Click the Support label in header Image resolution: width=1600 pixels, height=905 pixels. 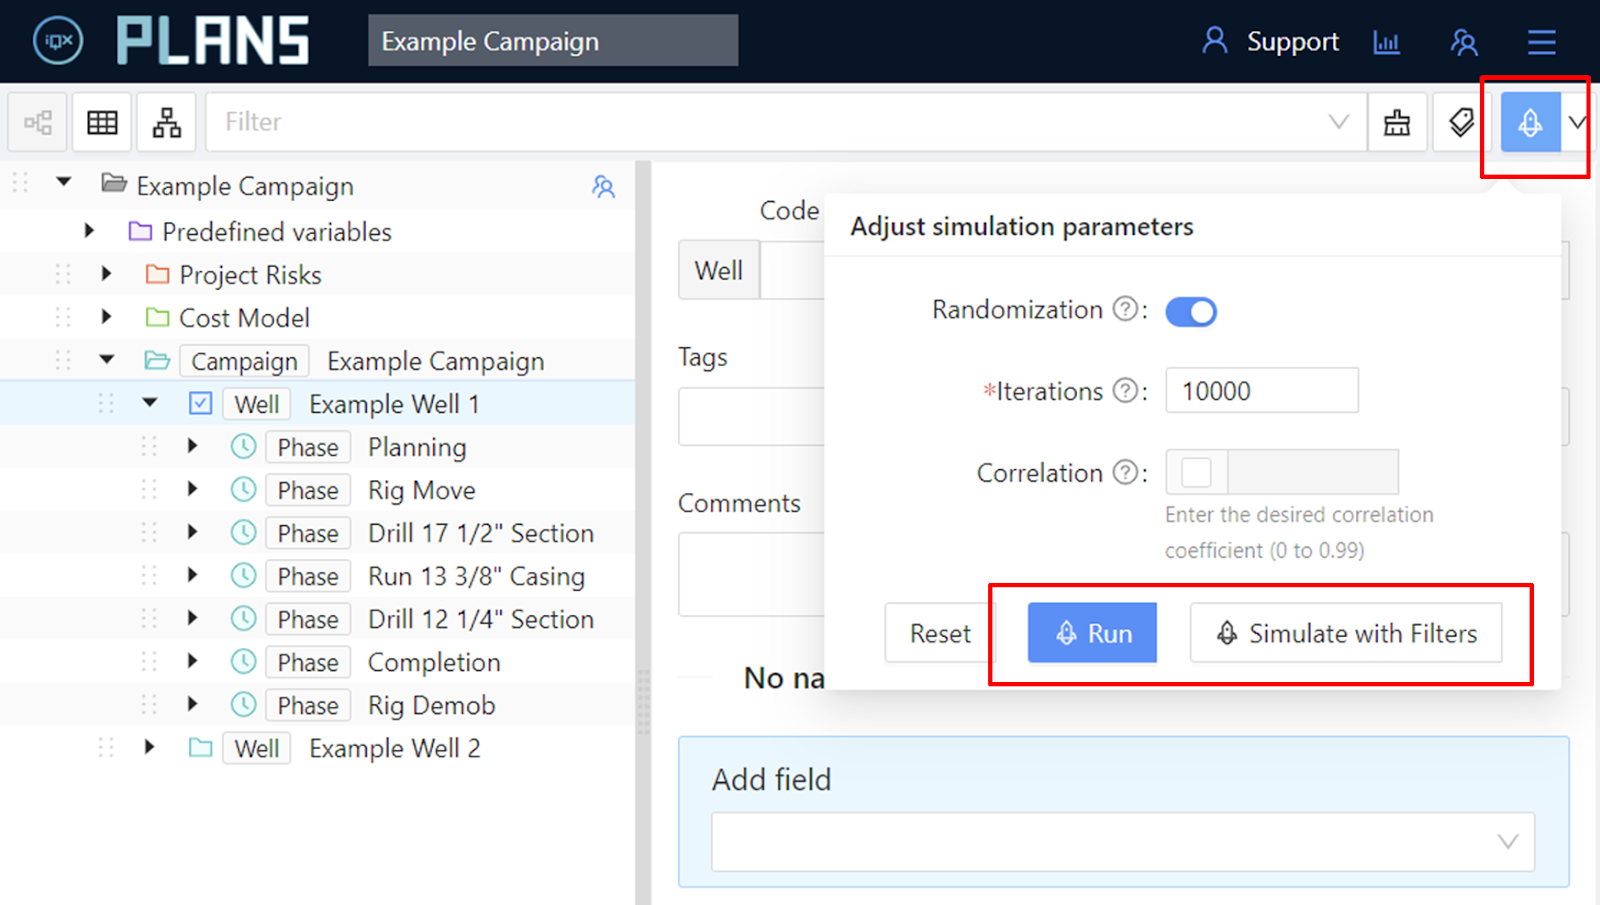(1292, 42)
